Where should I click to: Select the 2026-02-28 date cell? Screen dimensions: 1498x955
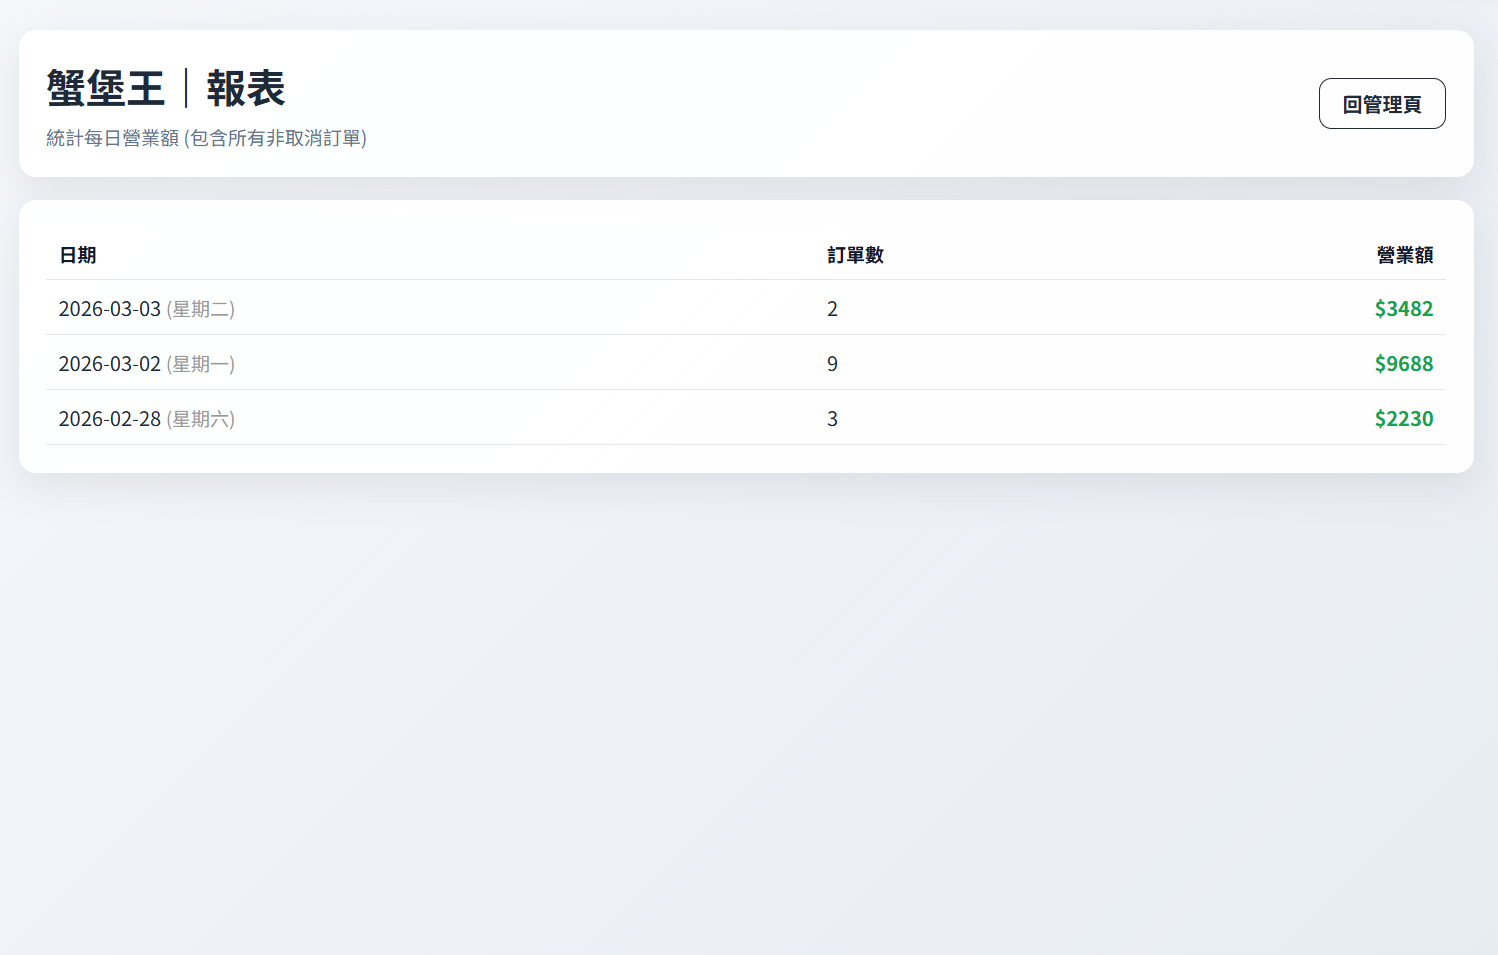[x=110, y=419]
